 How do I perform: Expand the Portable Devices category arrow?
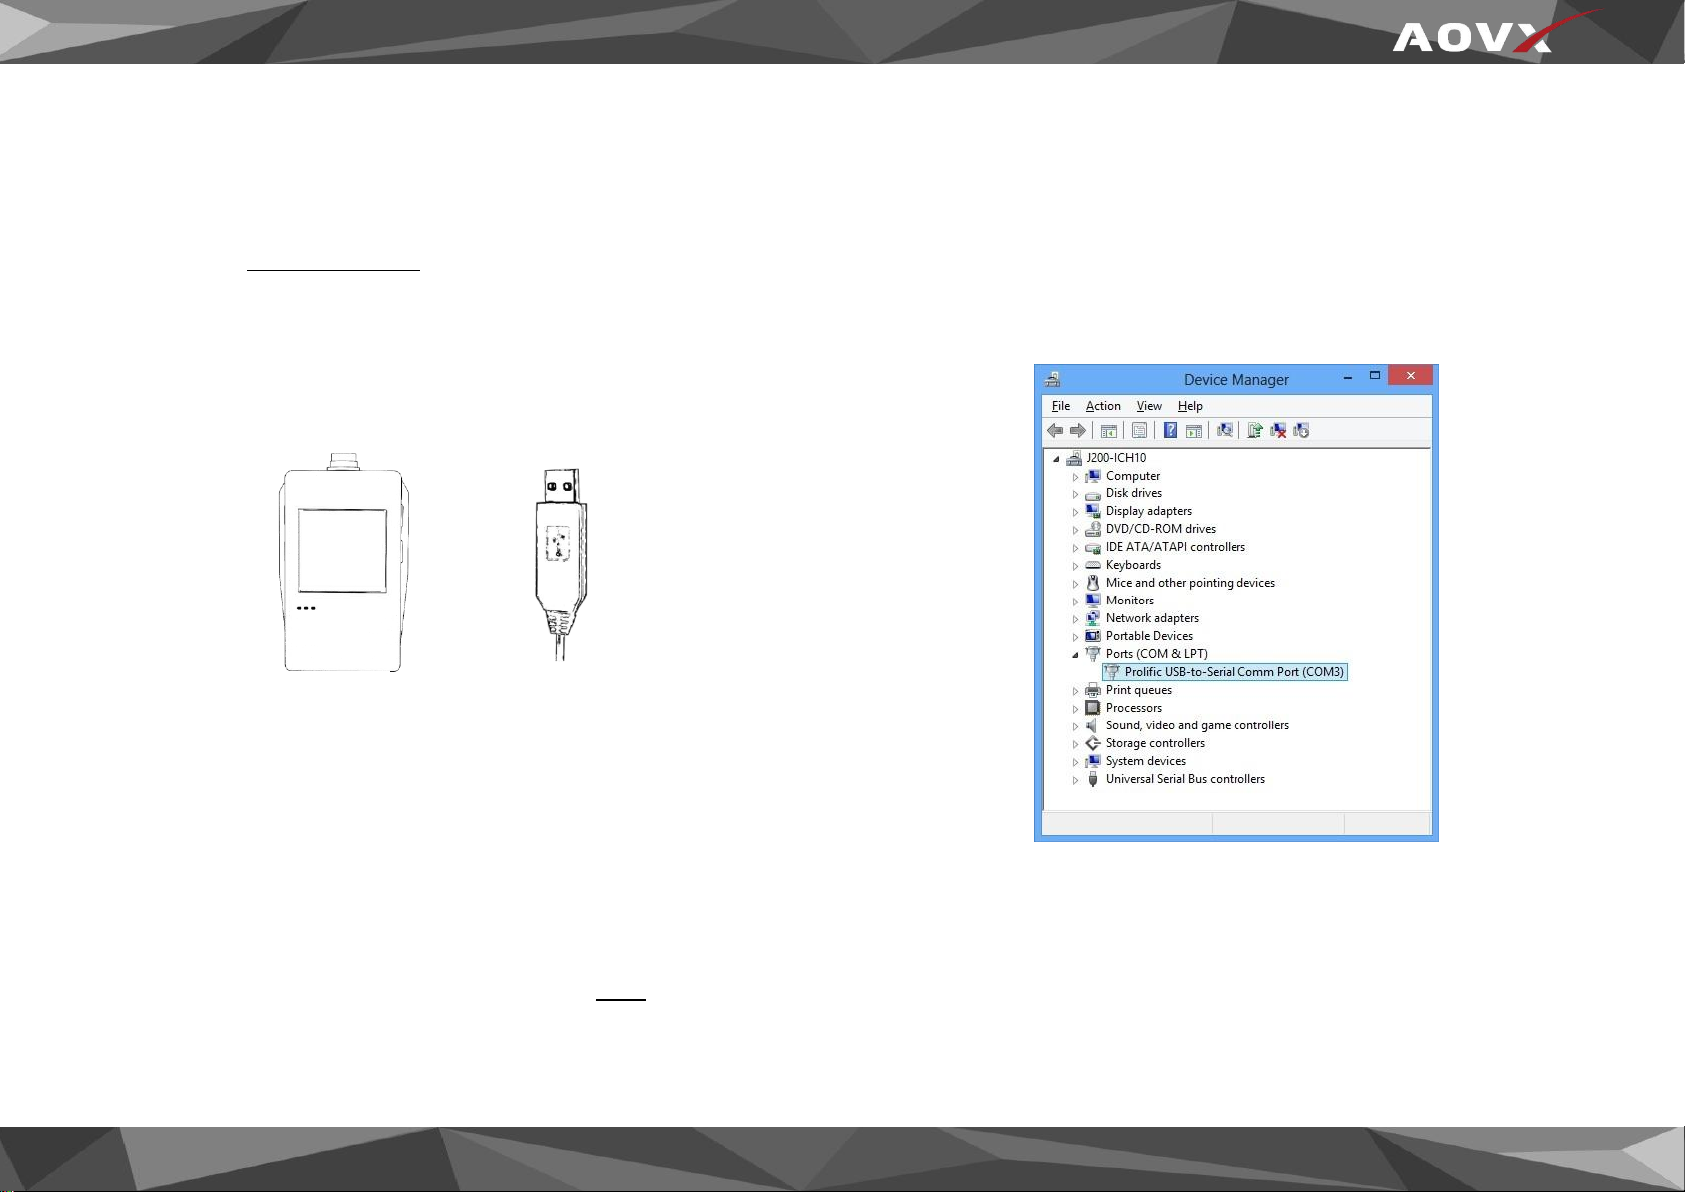pyautogui.click(x=1076, y=637)
